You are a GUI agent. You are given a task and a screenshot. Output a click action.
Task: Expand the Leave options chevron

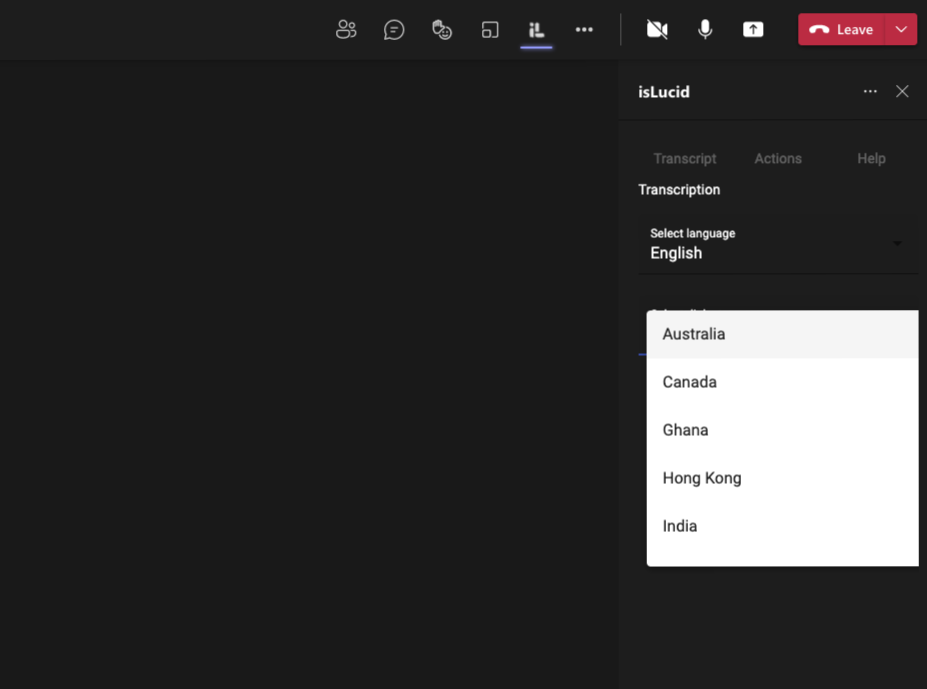pyautogui.click(x=901, y=30)
